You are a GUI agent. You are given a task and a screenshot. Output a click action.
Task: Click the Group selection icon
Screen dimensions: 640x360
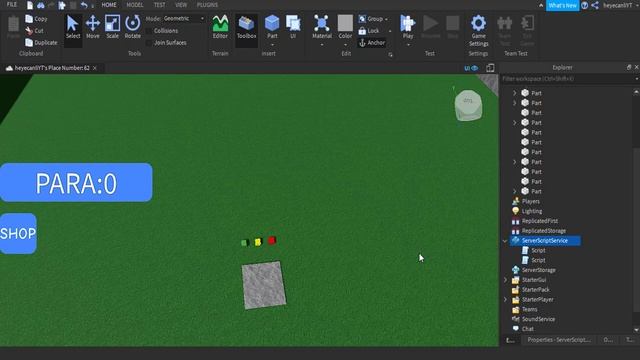(362, 19)
